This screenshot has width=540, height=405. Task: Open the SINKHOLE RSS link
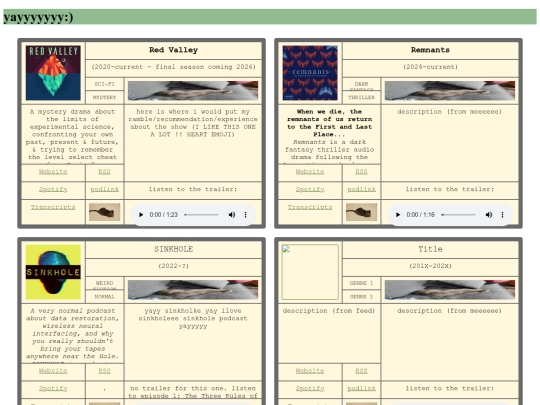click(104, 371)
